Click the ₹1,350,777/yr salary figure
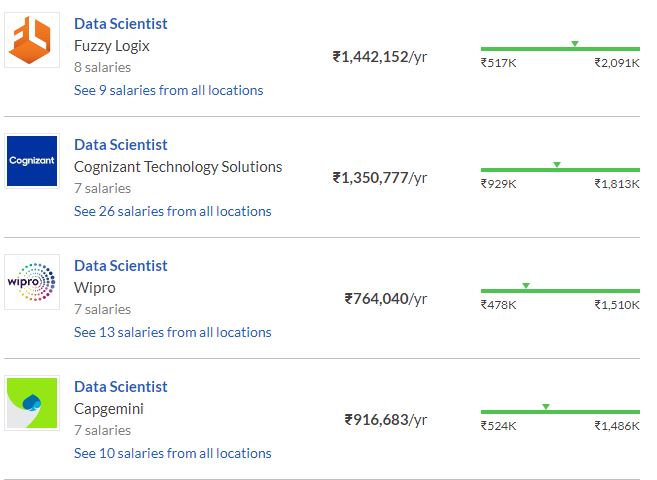The height and width of the screenshot is (480, 657). [379, 178]
